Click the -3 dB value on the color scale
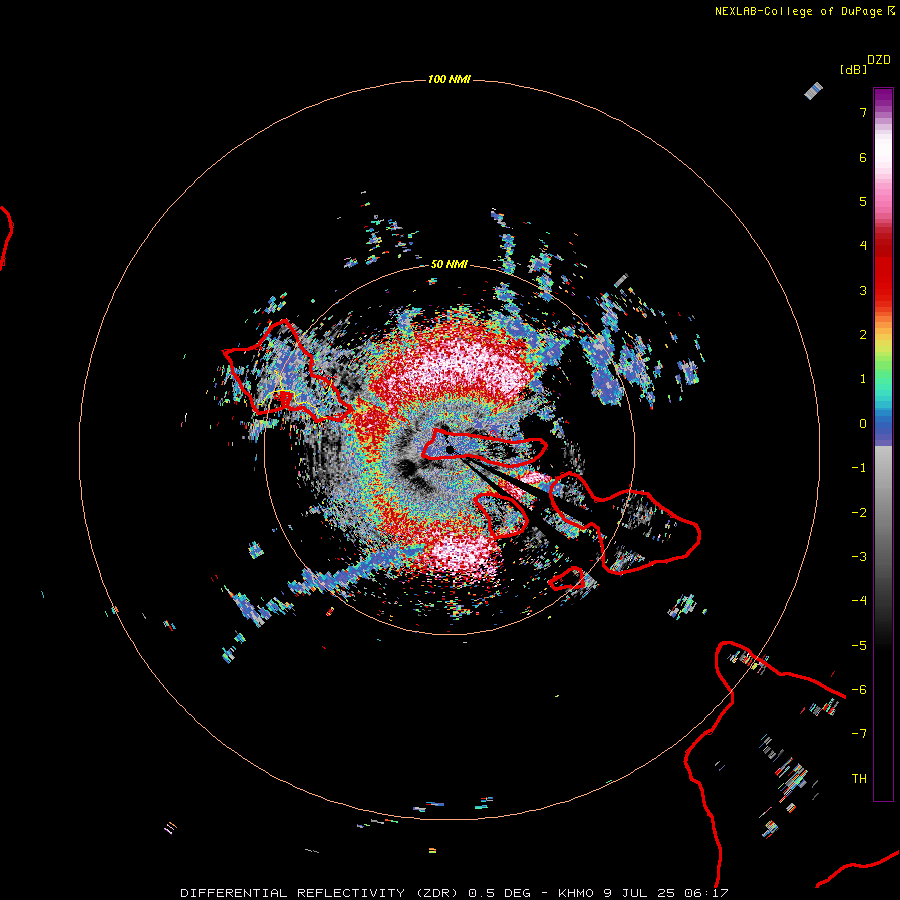Viewport: 900px width, 900px height. coord(859,557)
